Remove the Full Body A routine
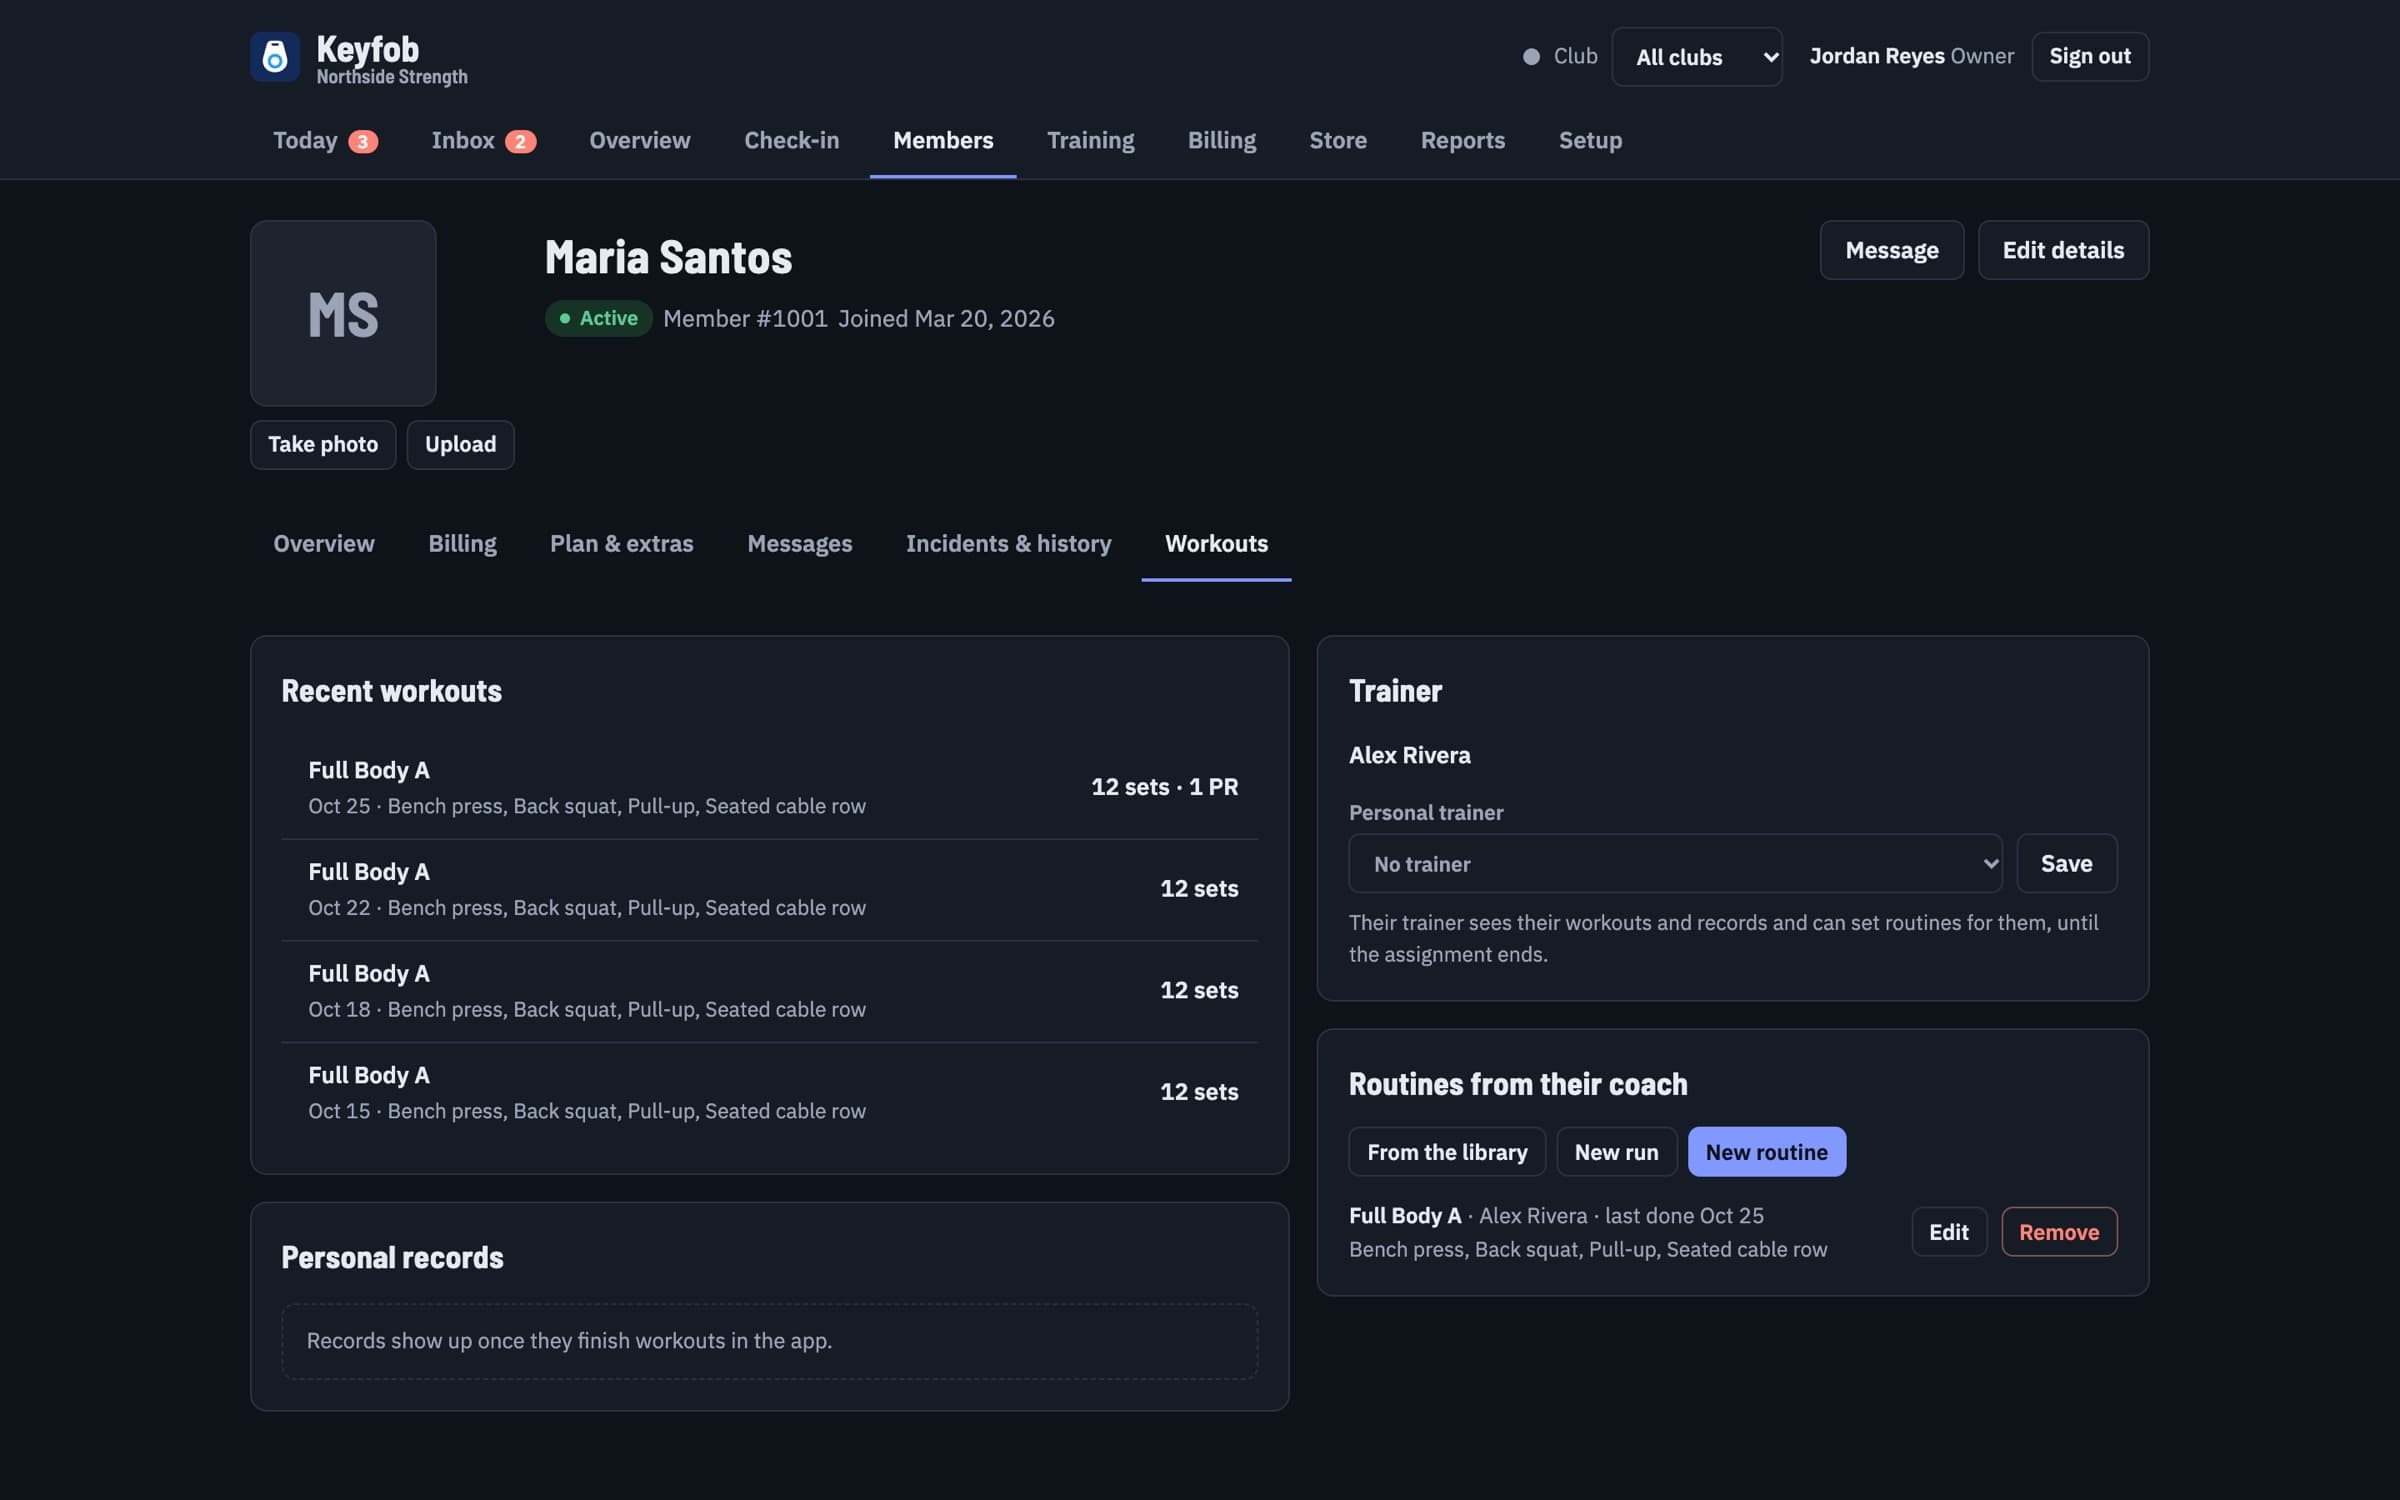The height and width of the screenshot is (1500, 2400). [x=2058, y=1232]
